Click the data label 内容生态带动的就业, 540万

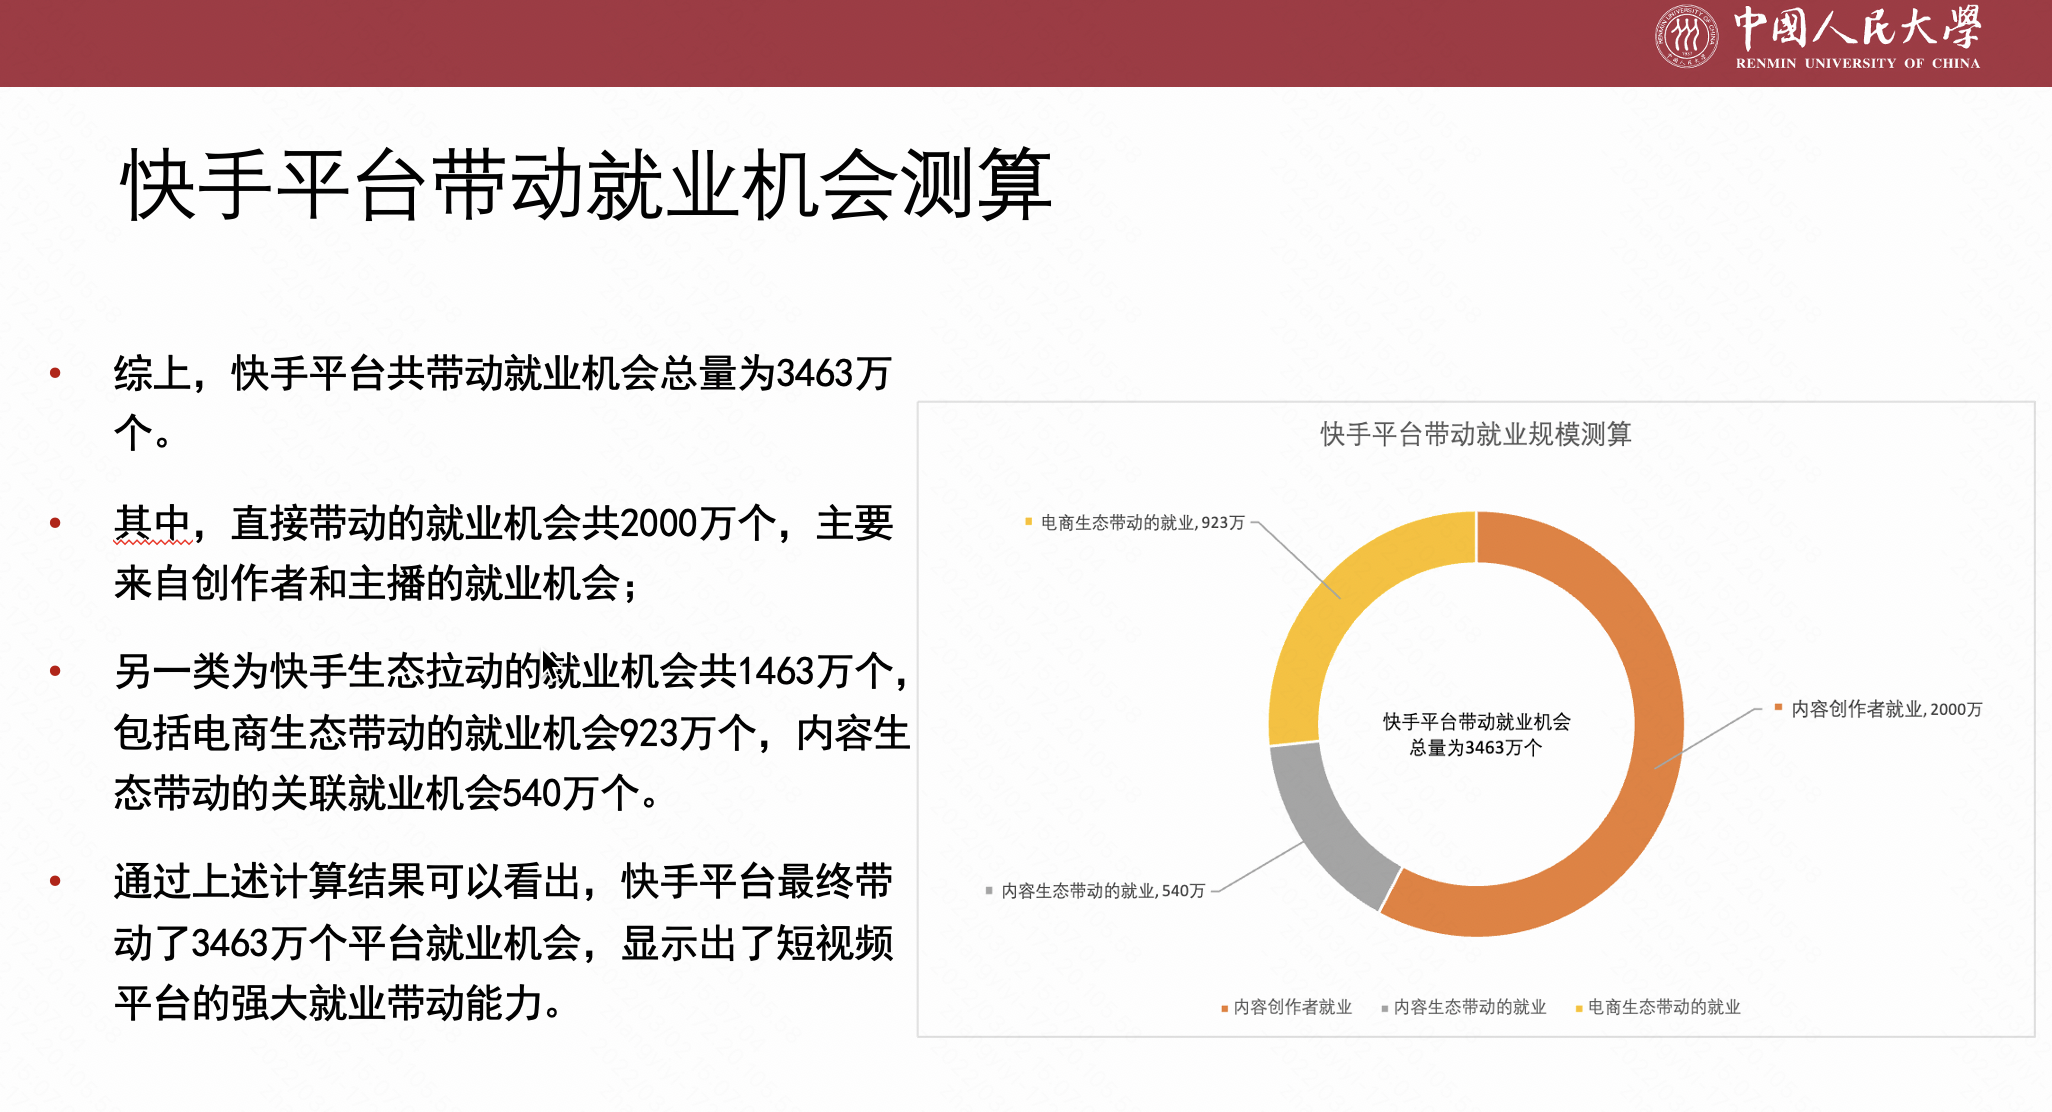coord(1102,890)
